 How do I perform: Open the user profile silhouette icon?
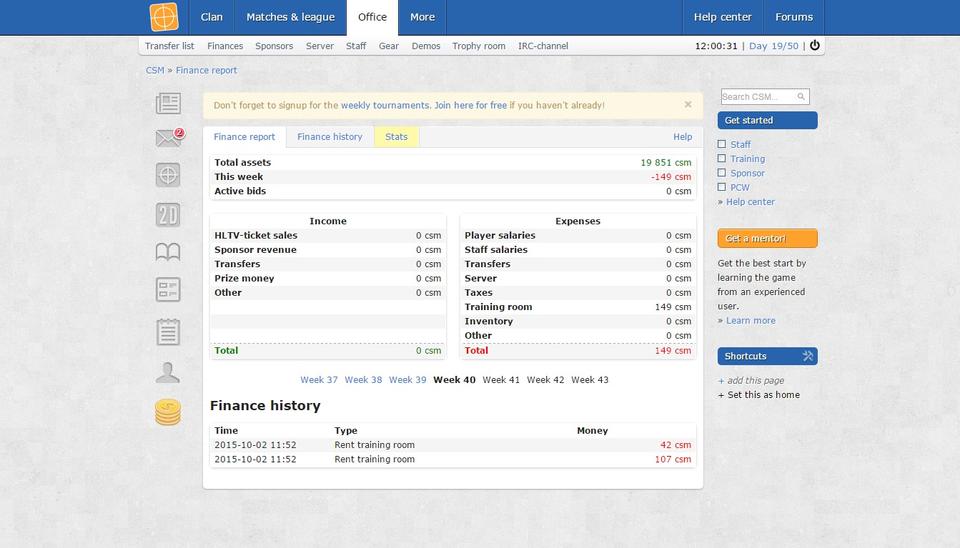168,373
